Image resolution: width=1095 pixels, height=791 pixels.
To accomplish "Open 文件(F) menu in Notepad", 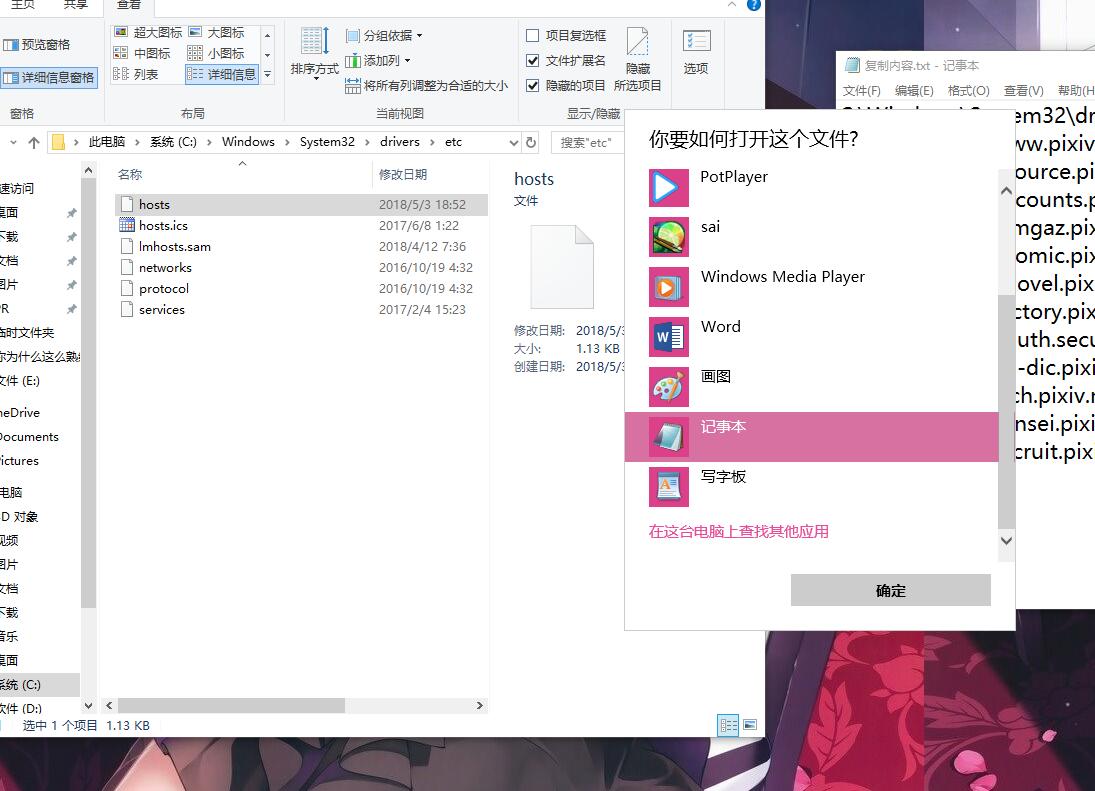I will coord(862,91).
